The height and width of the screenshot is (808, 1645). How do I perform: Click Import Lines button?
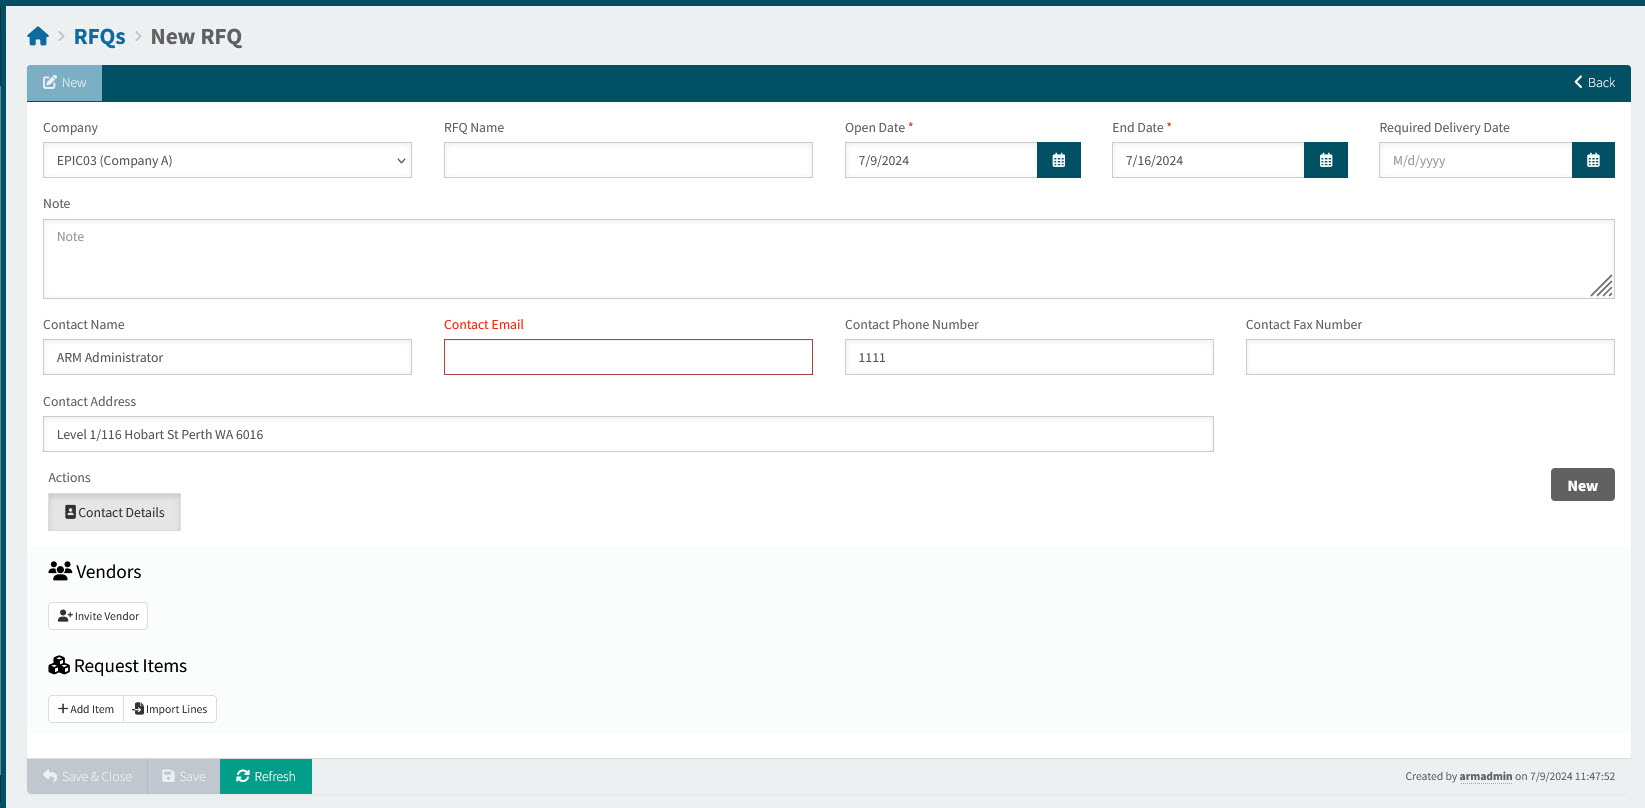coord(170,709)
